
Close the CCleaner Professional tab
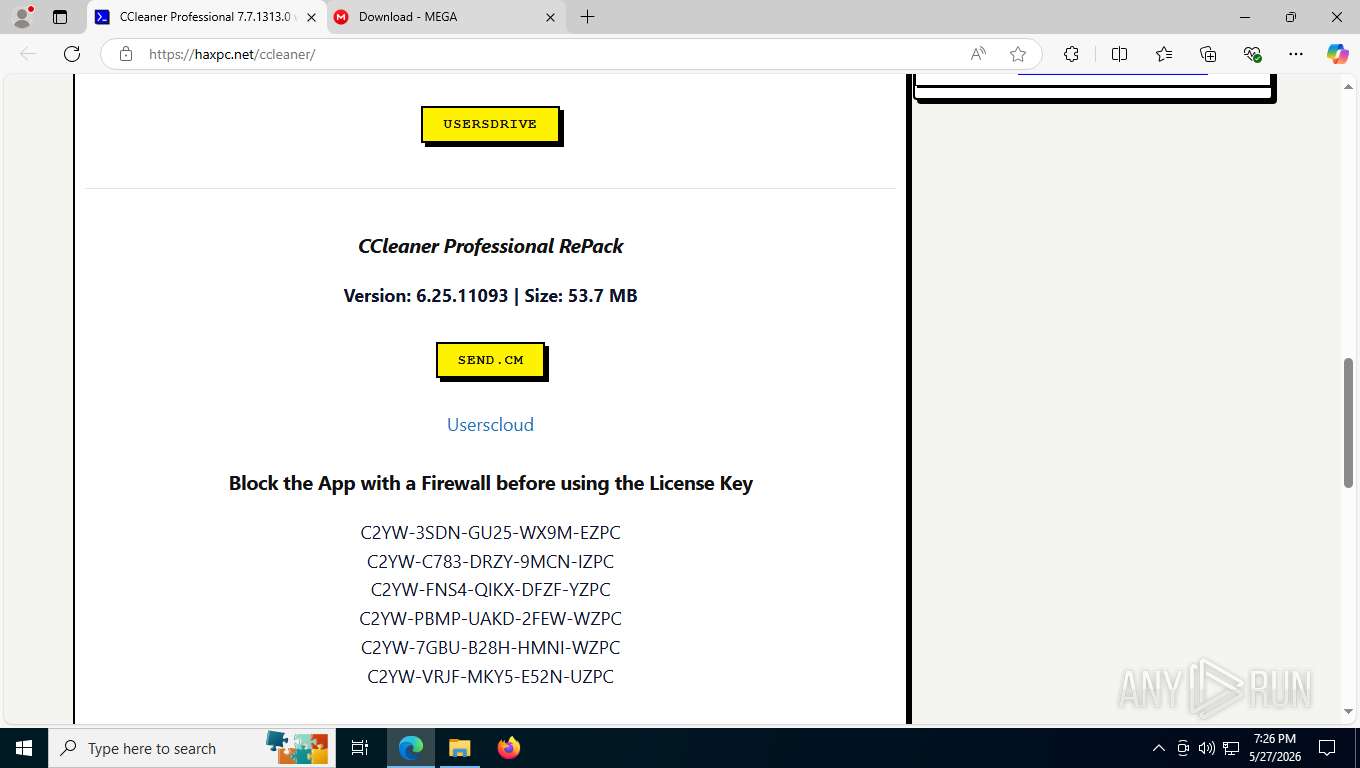312,17
